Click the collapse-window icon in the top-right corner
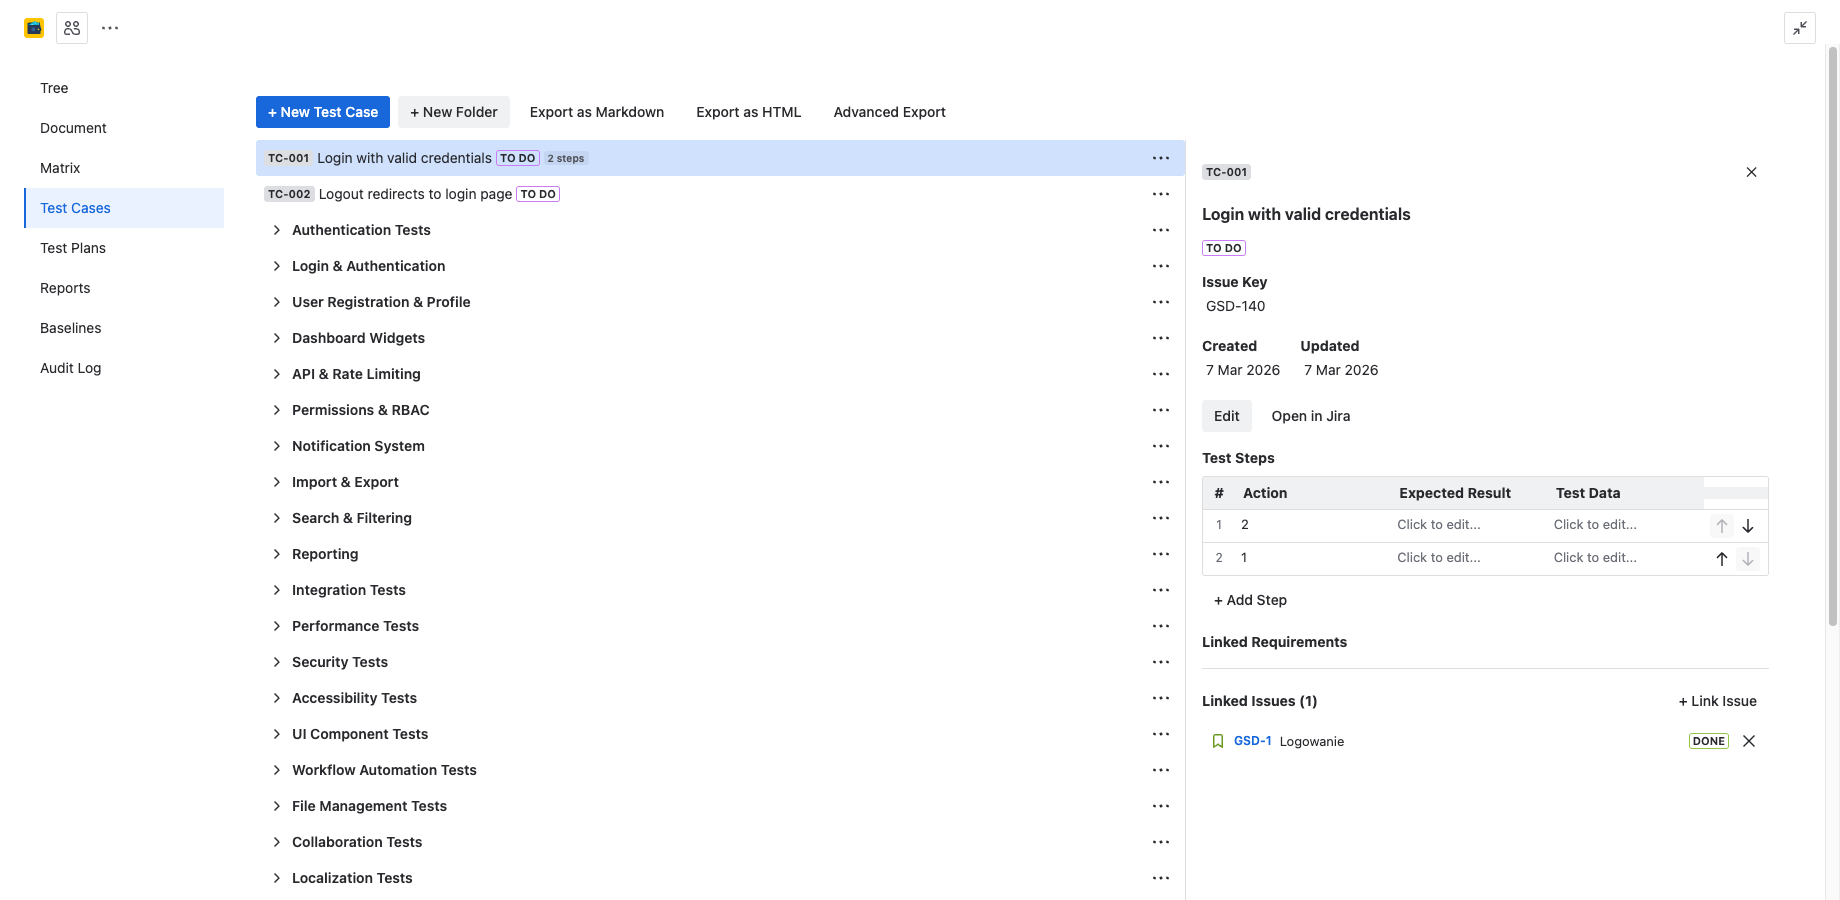Viewport: 1840px width, 900px height. point(1799,28)
